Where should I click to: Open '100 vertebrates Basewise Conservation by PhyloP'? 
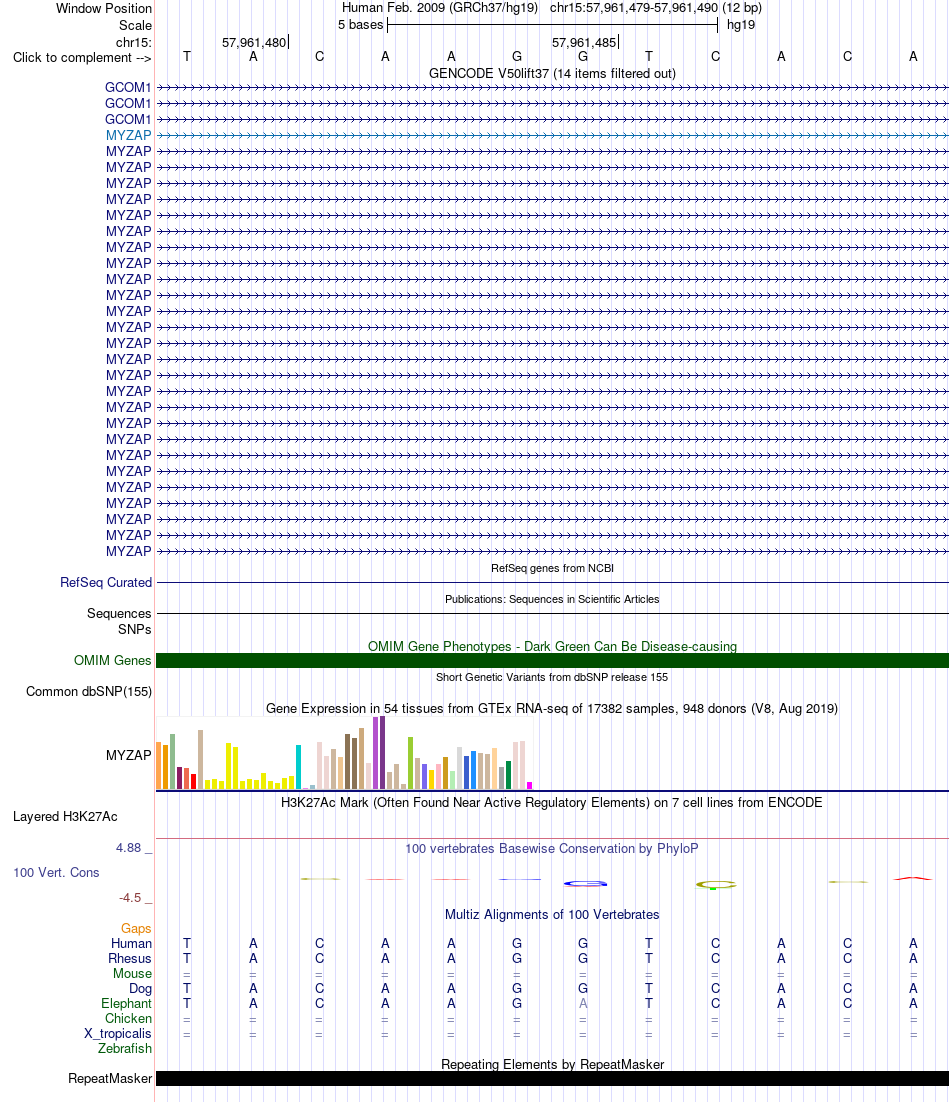point(552,848)
